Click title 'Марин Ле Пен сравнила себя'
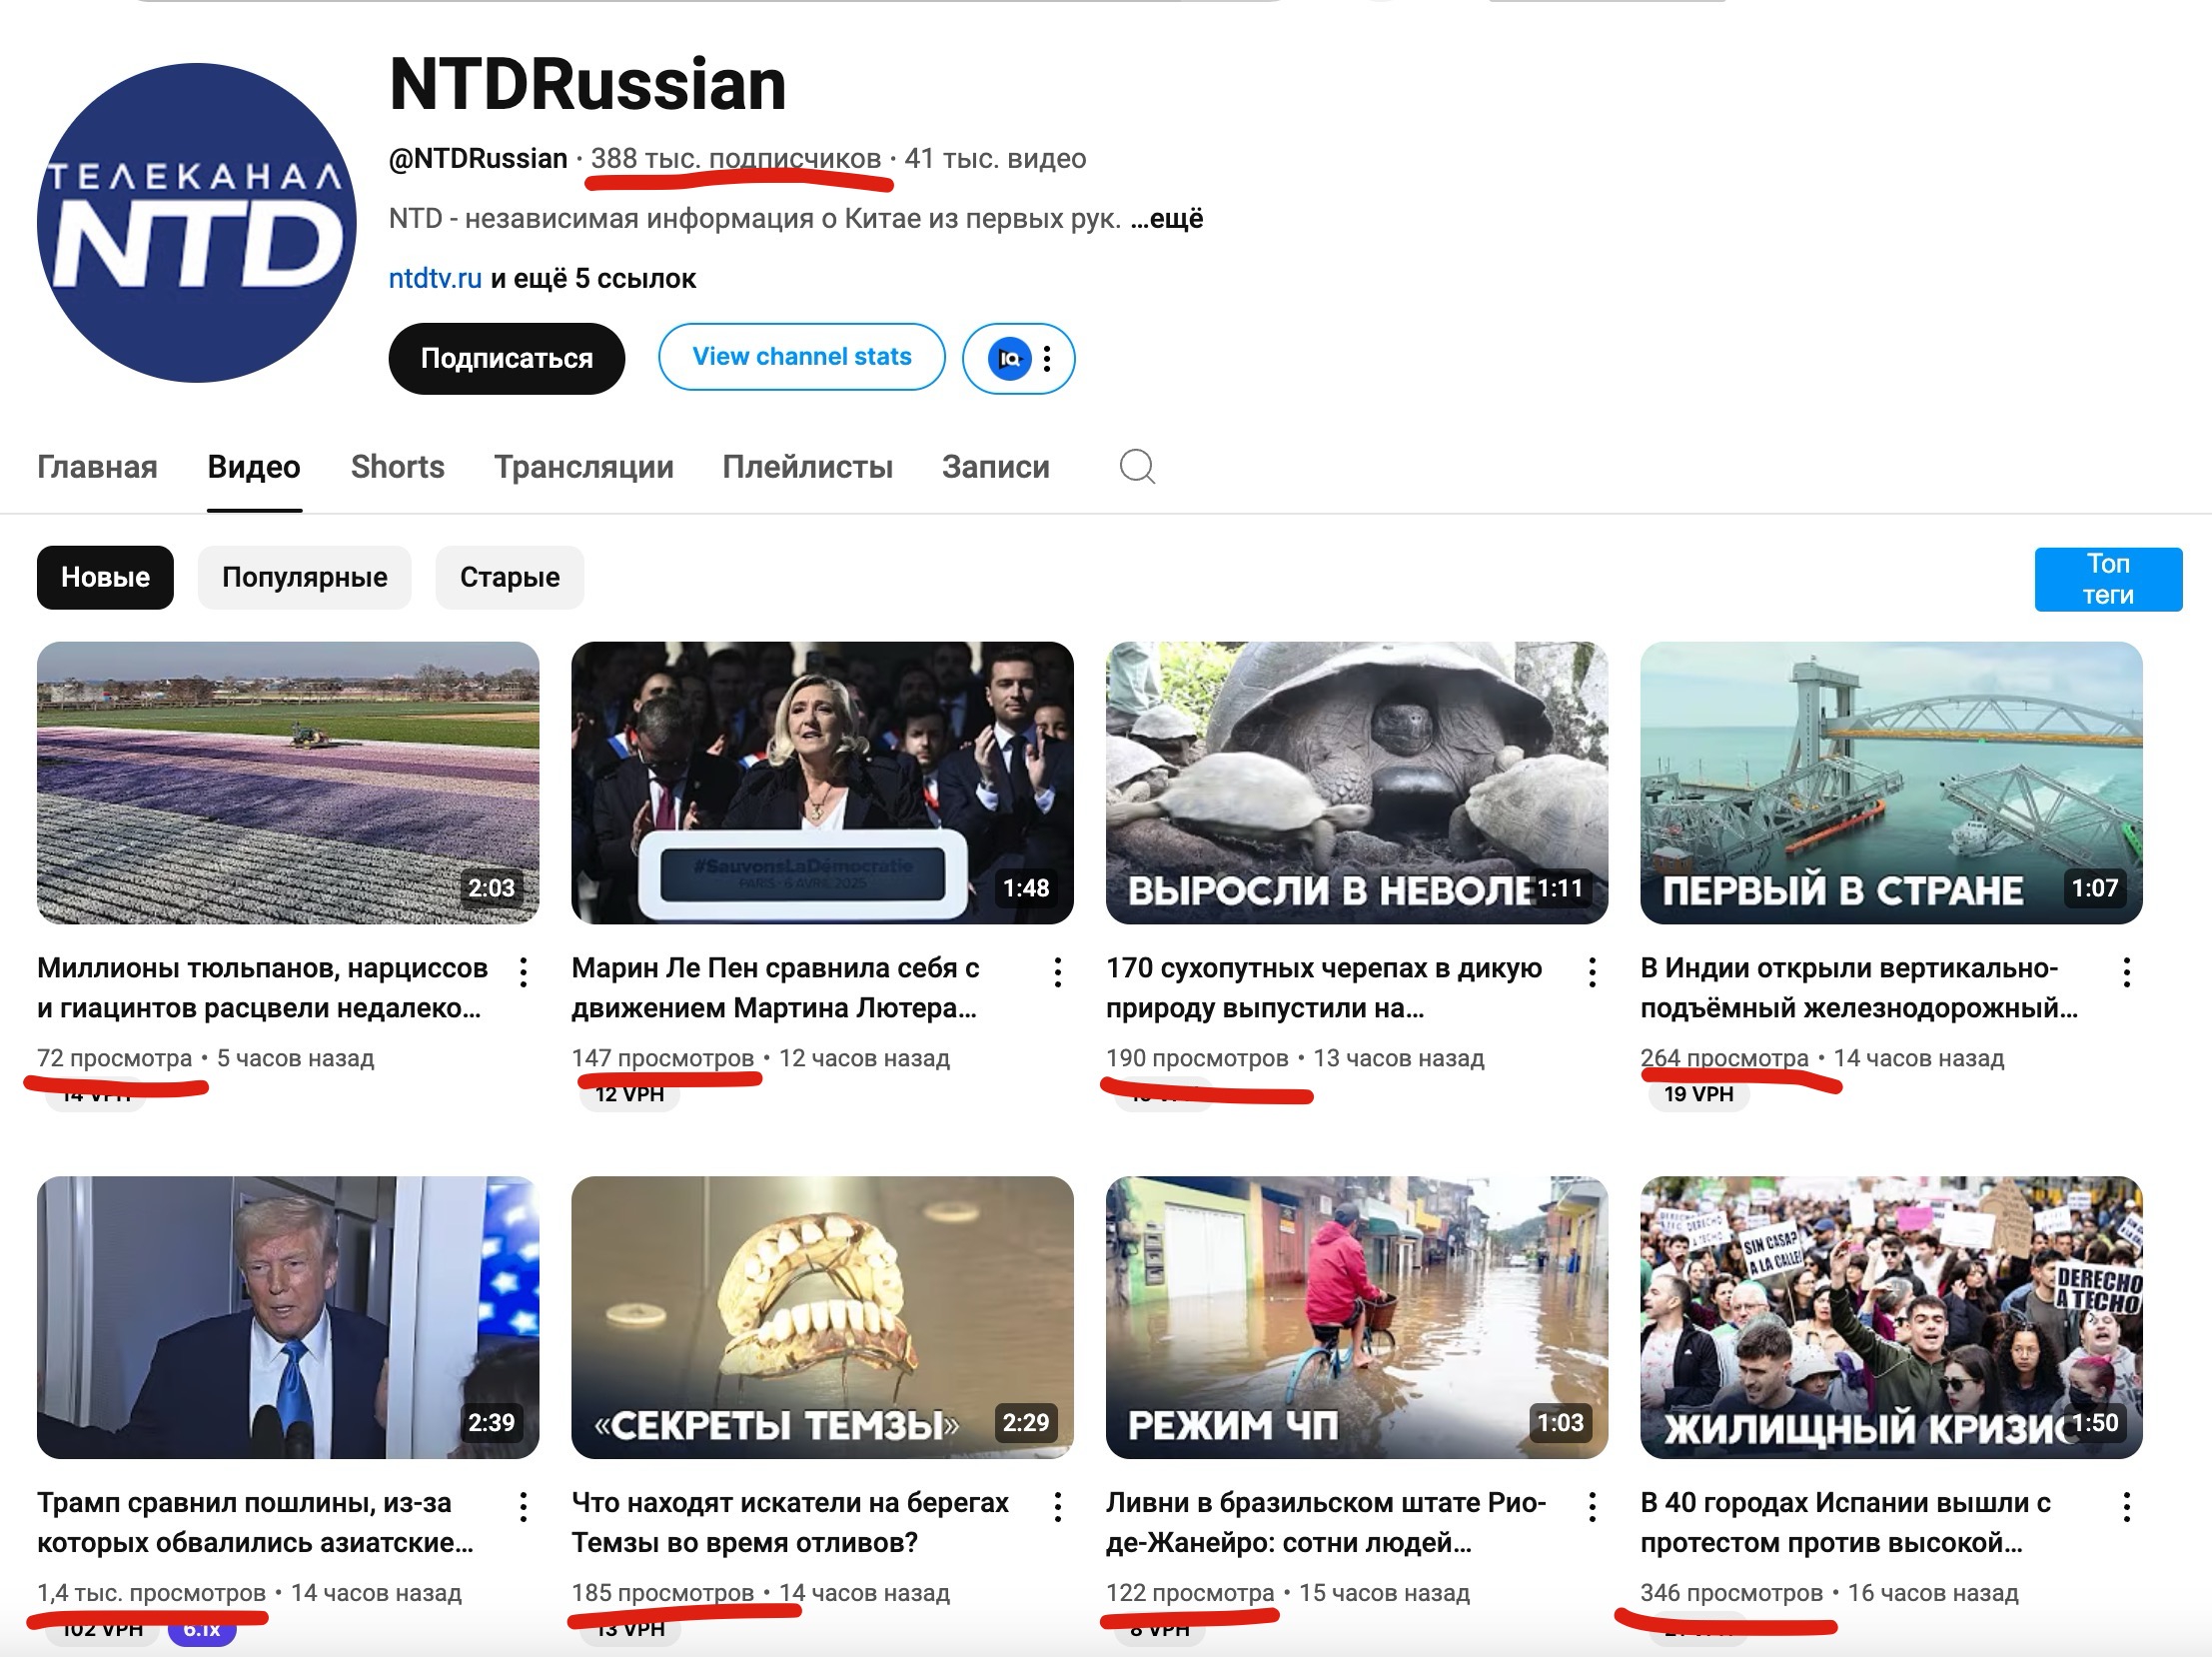The width and height of the screenshot is (2212, 1657). tap(775, 988)
